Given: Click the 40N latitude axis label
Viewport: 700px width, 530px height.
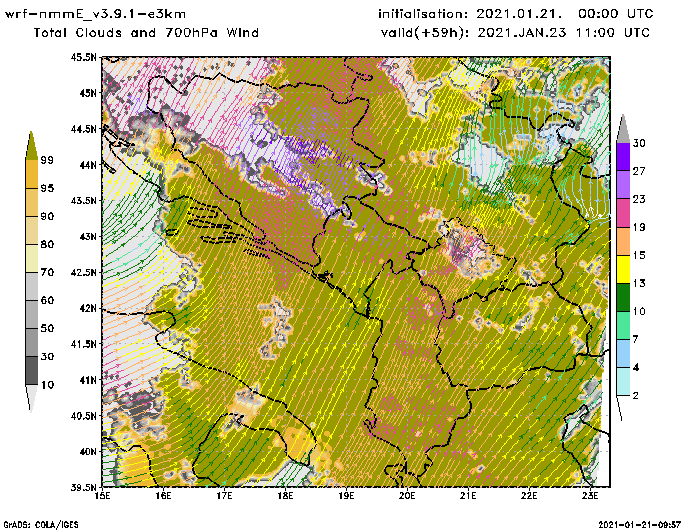Looking at the screenshot, I should coord(88,451).
